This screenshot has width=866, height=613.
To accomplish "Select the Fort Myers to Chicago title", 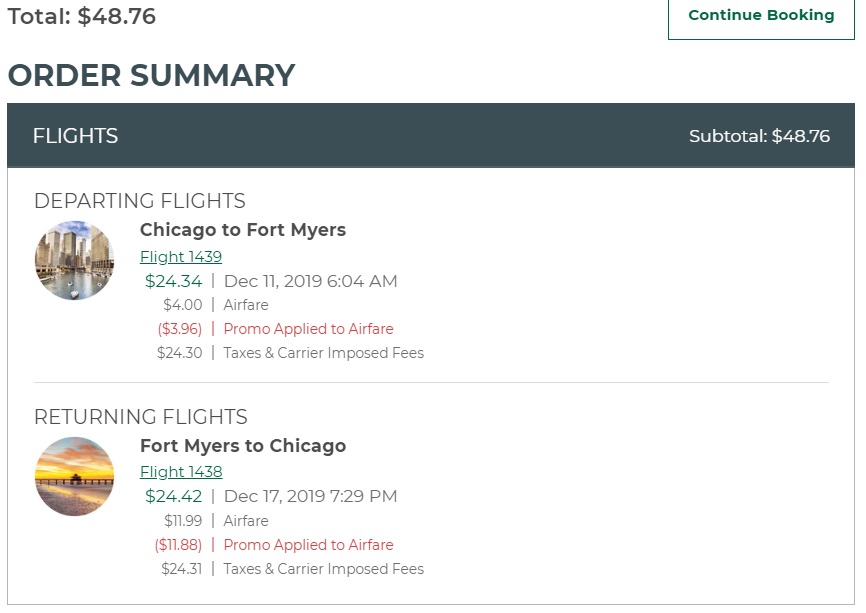I will tap(243, 446).
